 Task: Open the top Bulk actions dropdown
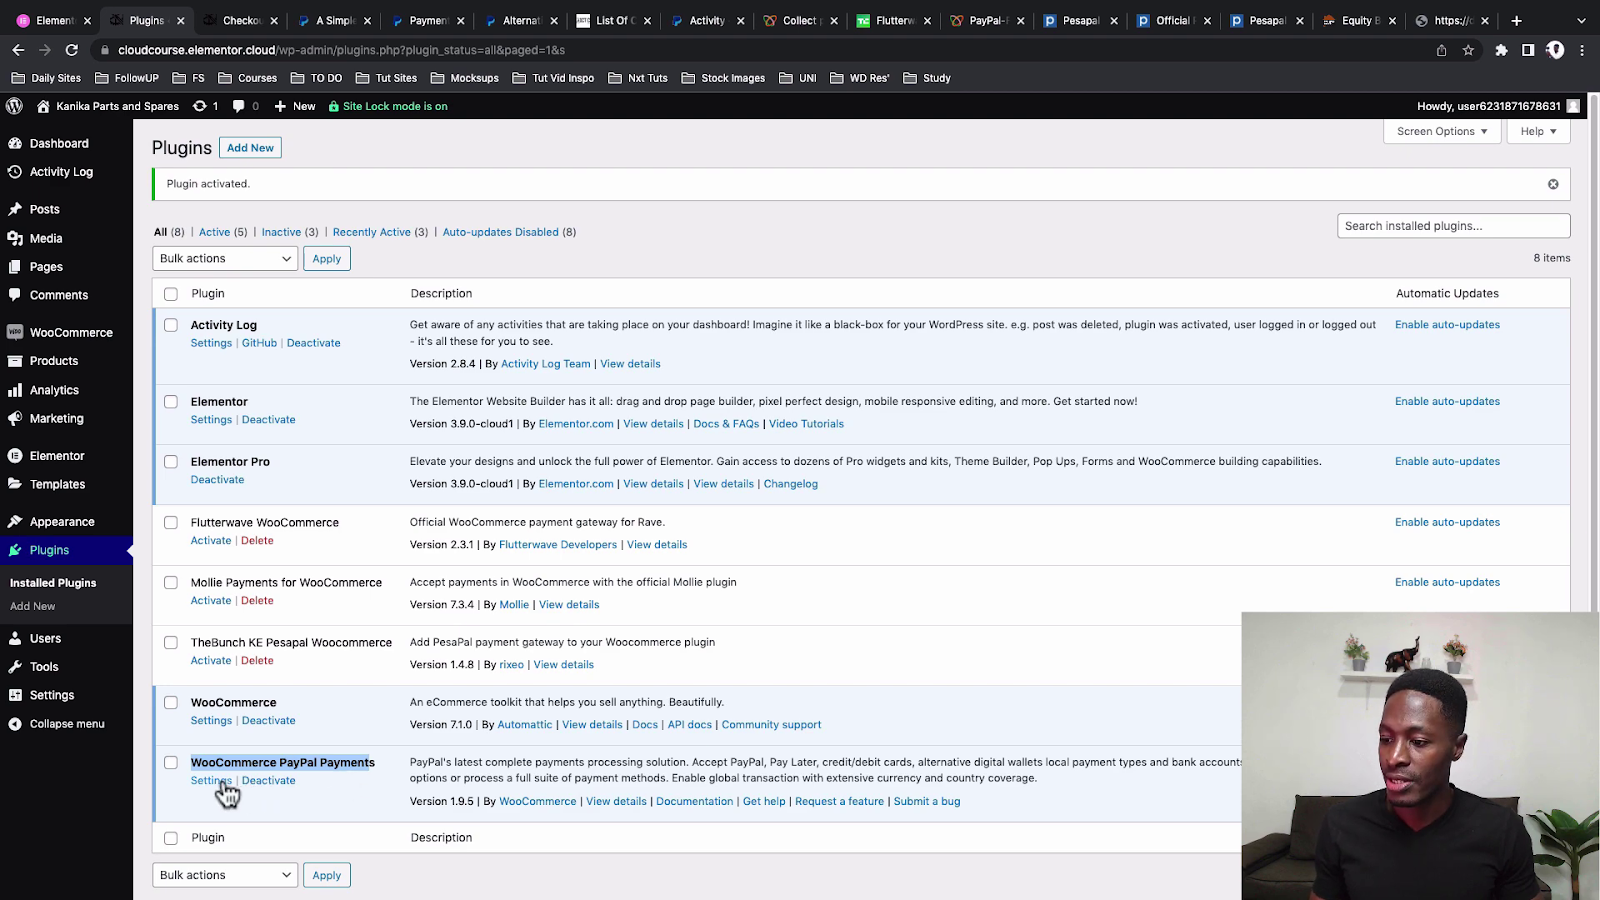tap(225, 259)
